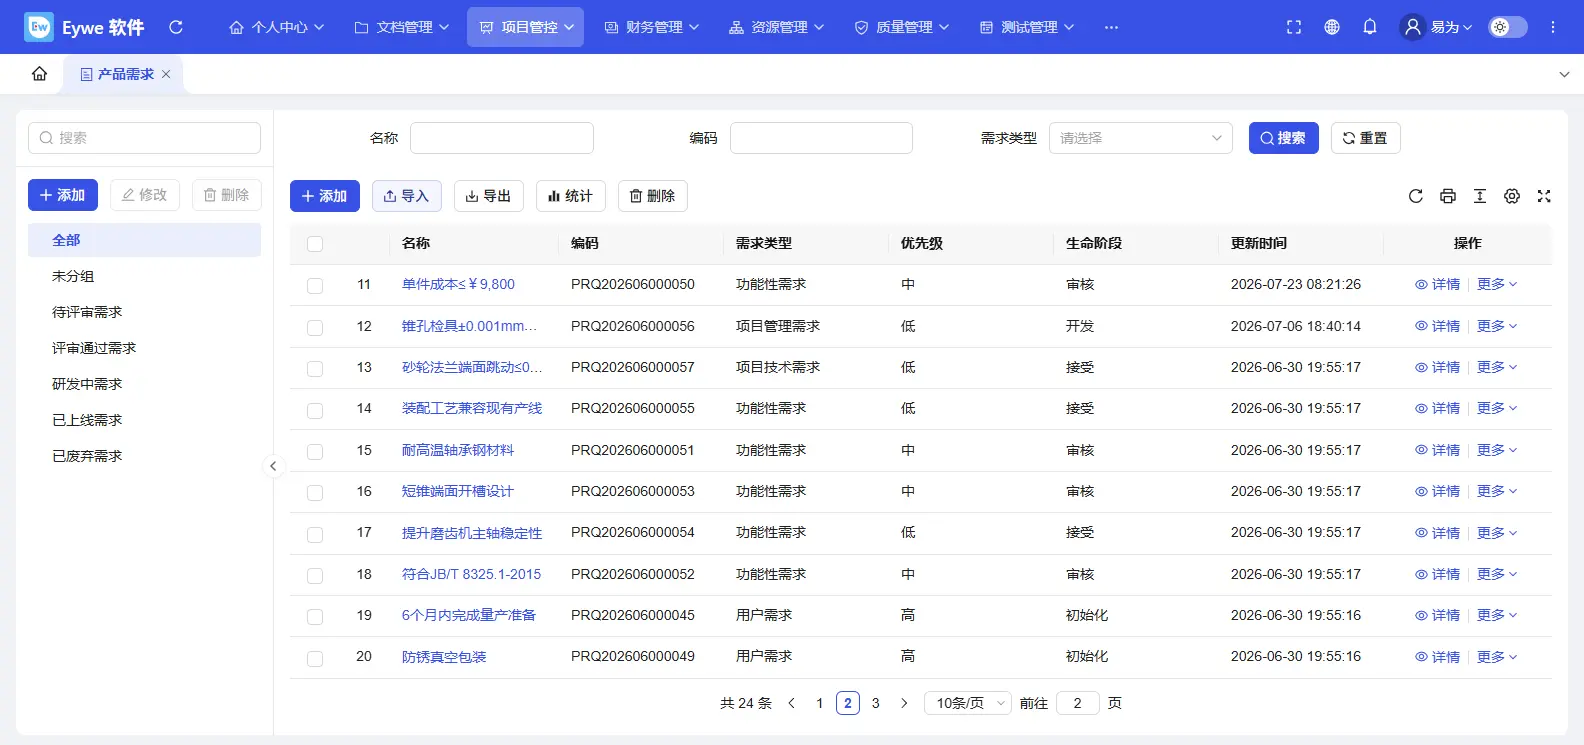
Task: Open the vertical dots menu at top right
Action: [1553, 27]
